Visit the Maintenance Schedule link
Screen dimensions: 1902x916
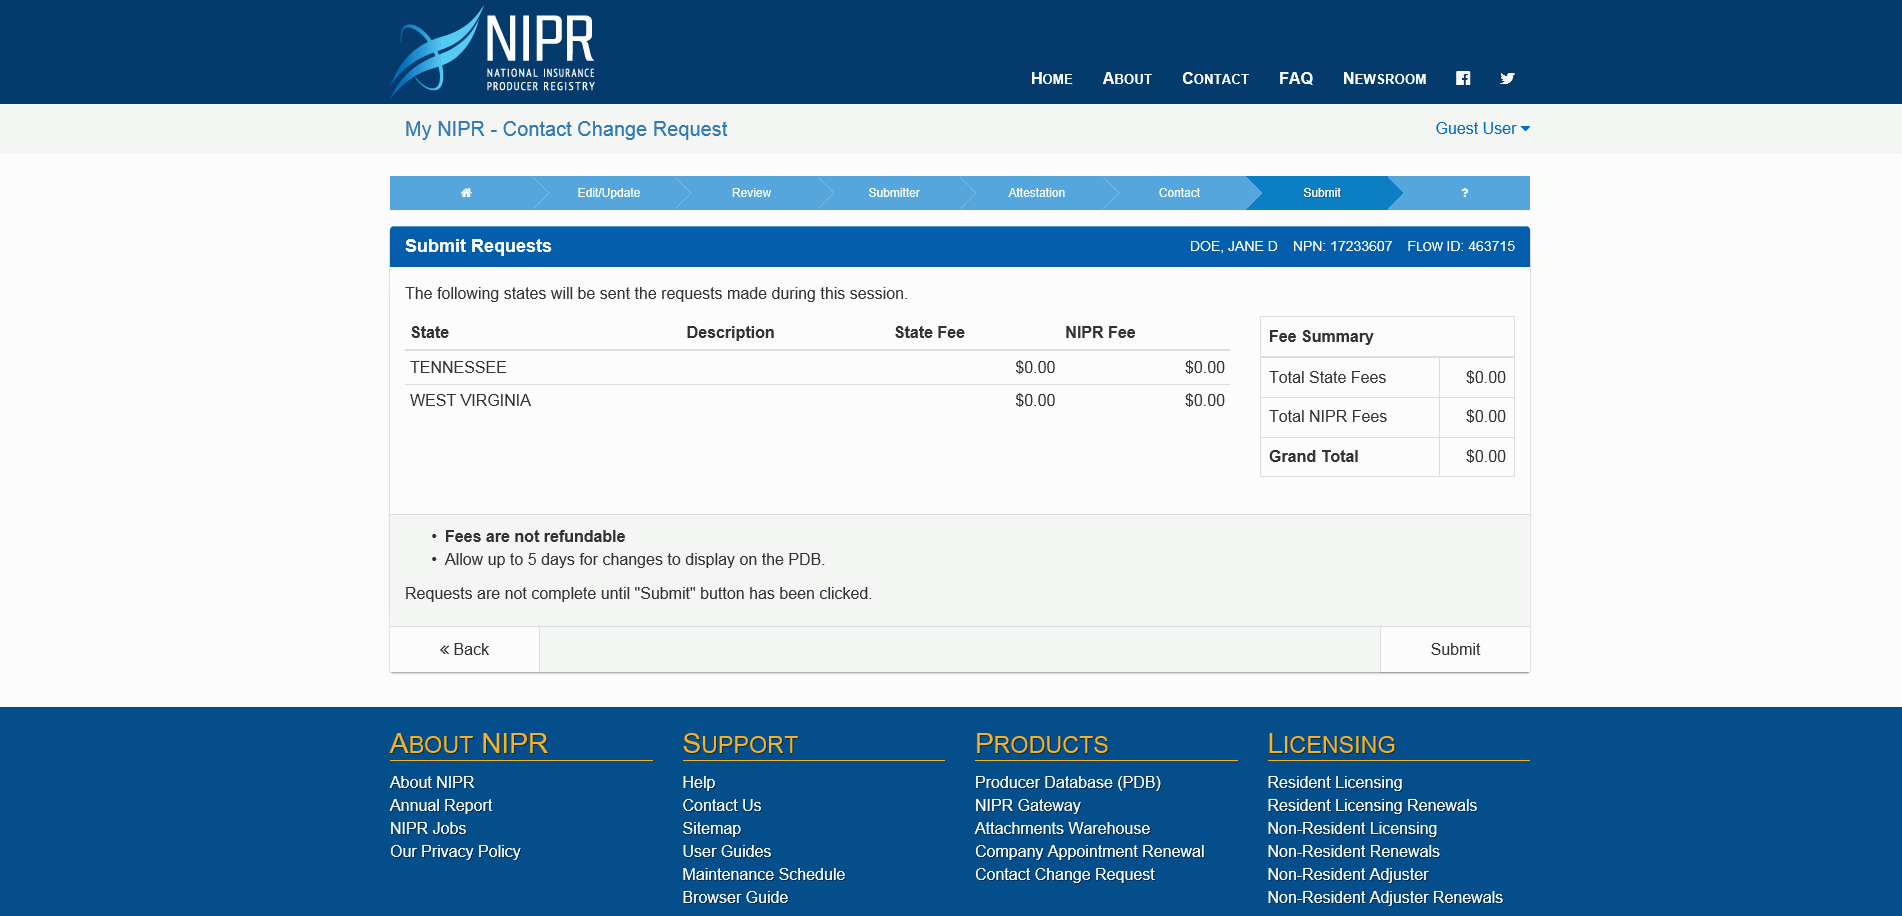pyautogui.click(x=763, y=874)
